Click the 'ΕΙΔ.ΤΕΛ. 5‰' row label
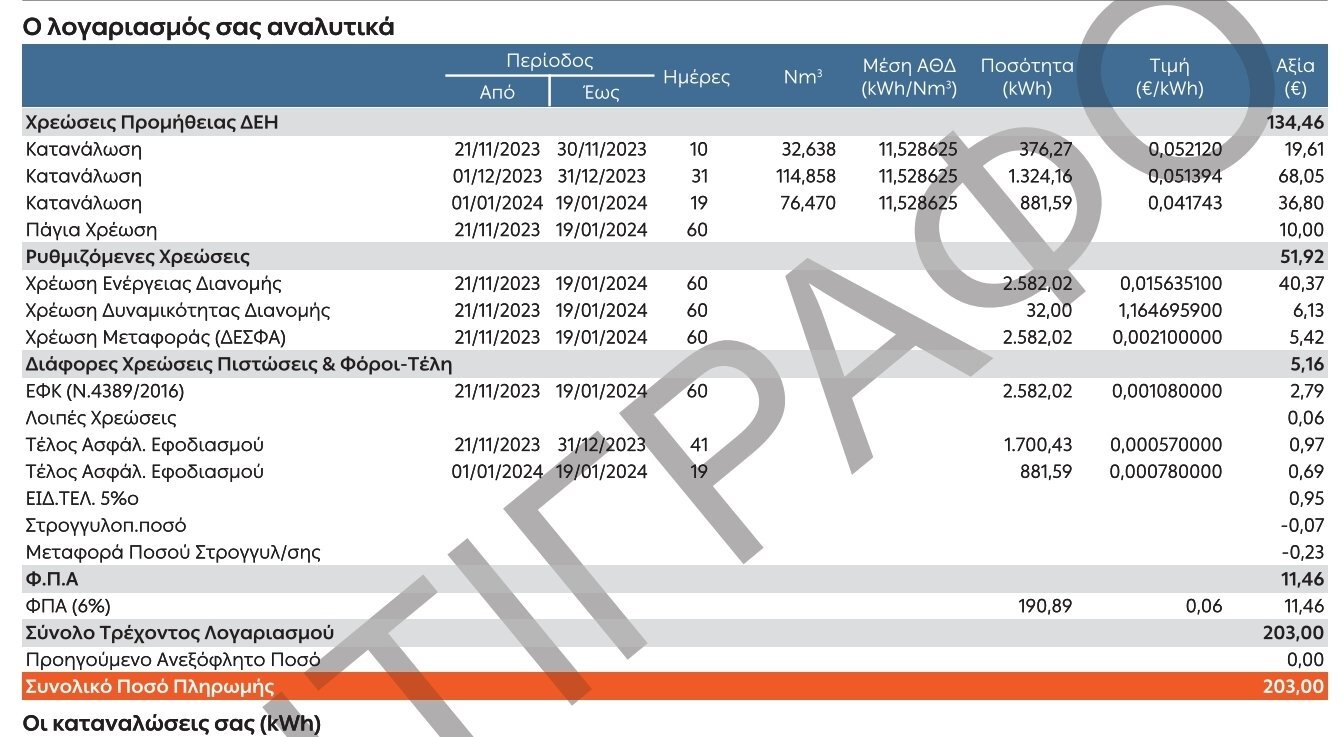The height and width of the screenshot is (737, 1343). coord(82,499)
